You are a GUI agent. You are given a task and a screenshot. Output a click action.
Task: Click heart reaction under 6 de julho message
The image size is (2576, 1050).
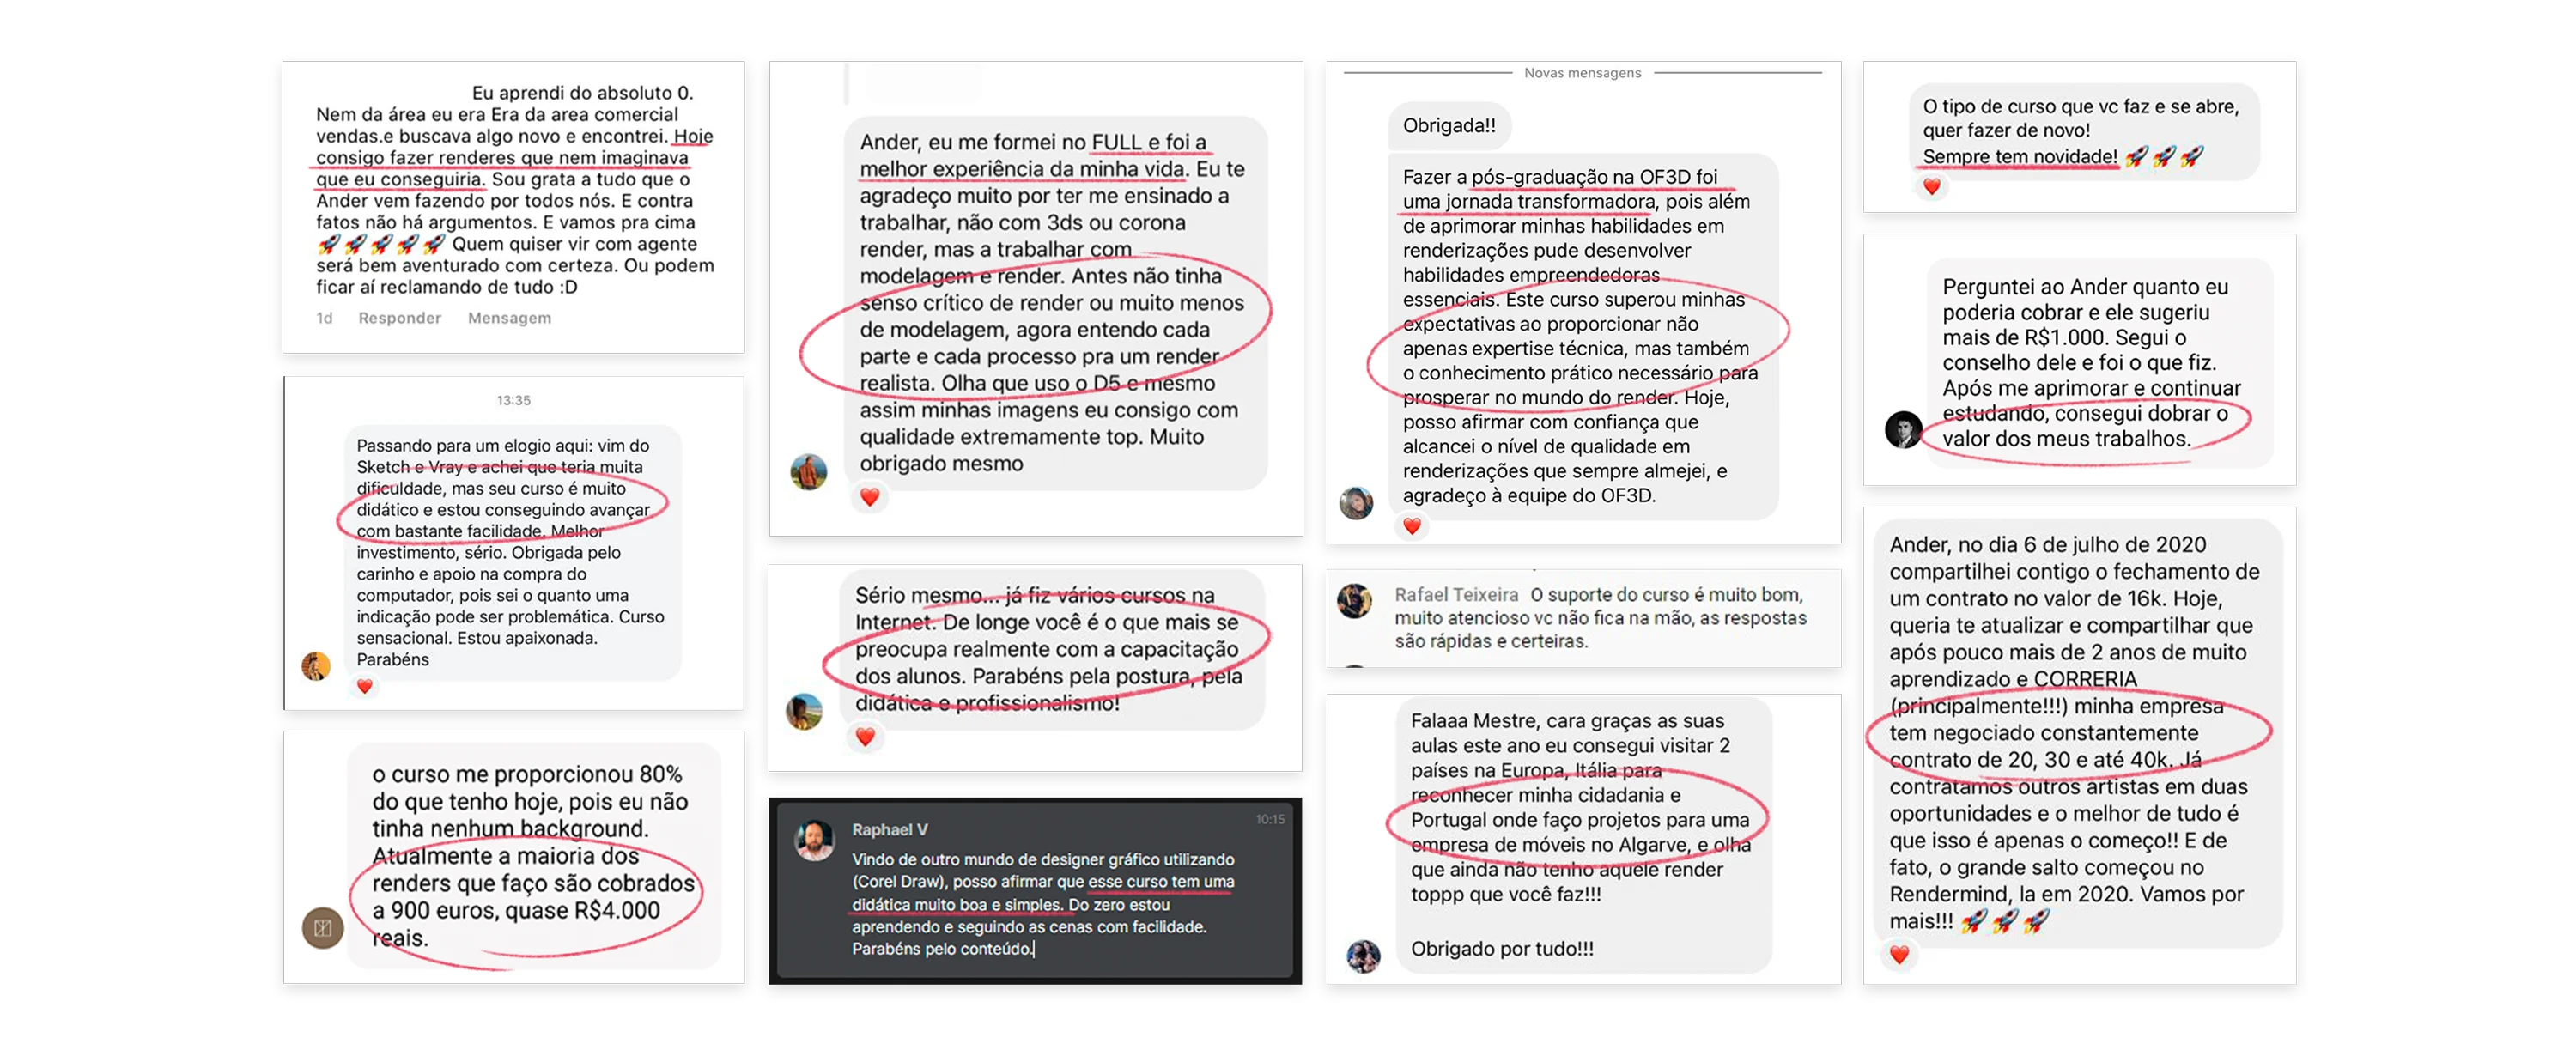1898,955
